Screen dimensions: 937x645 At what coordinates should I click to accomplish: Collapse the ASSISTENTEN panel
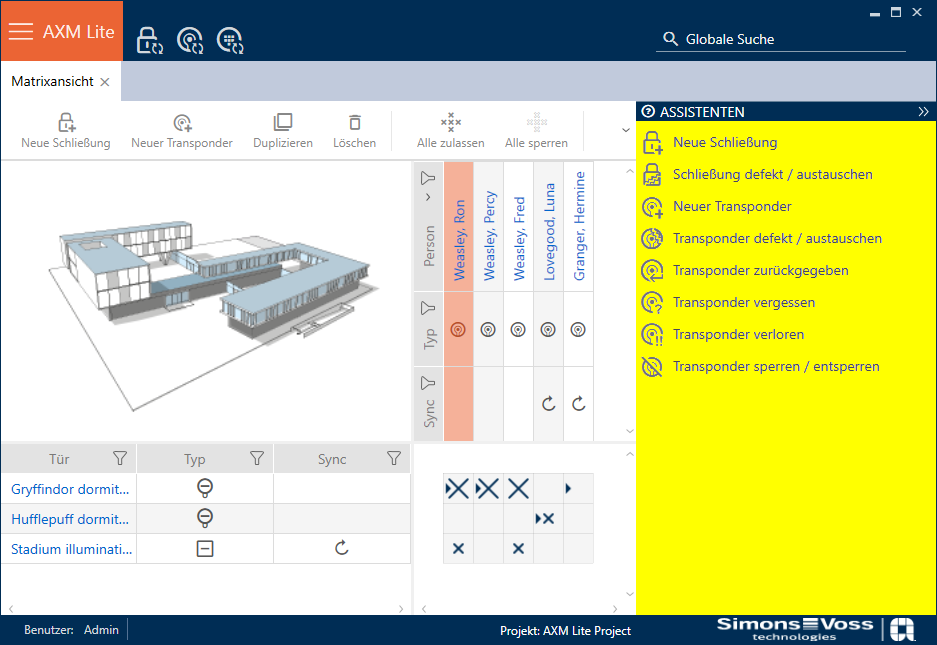tap(923, 112)
